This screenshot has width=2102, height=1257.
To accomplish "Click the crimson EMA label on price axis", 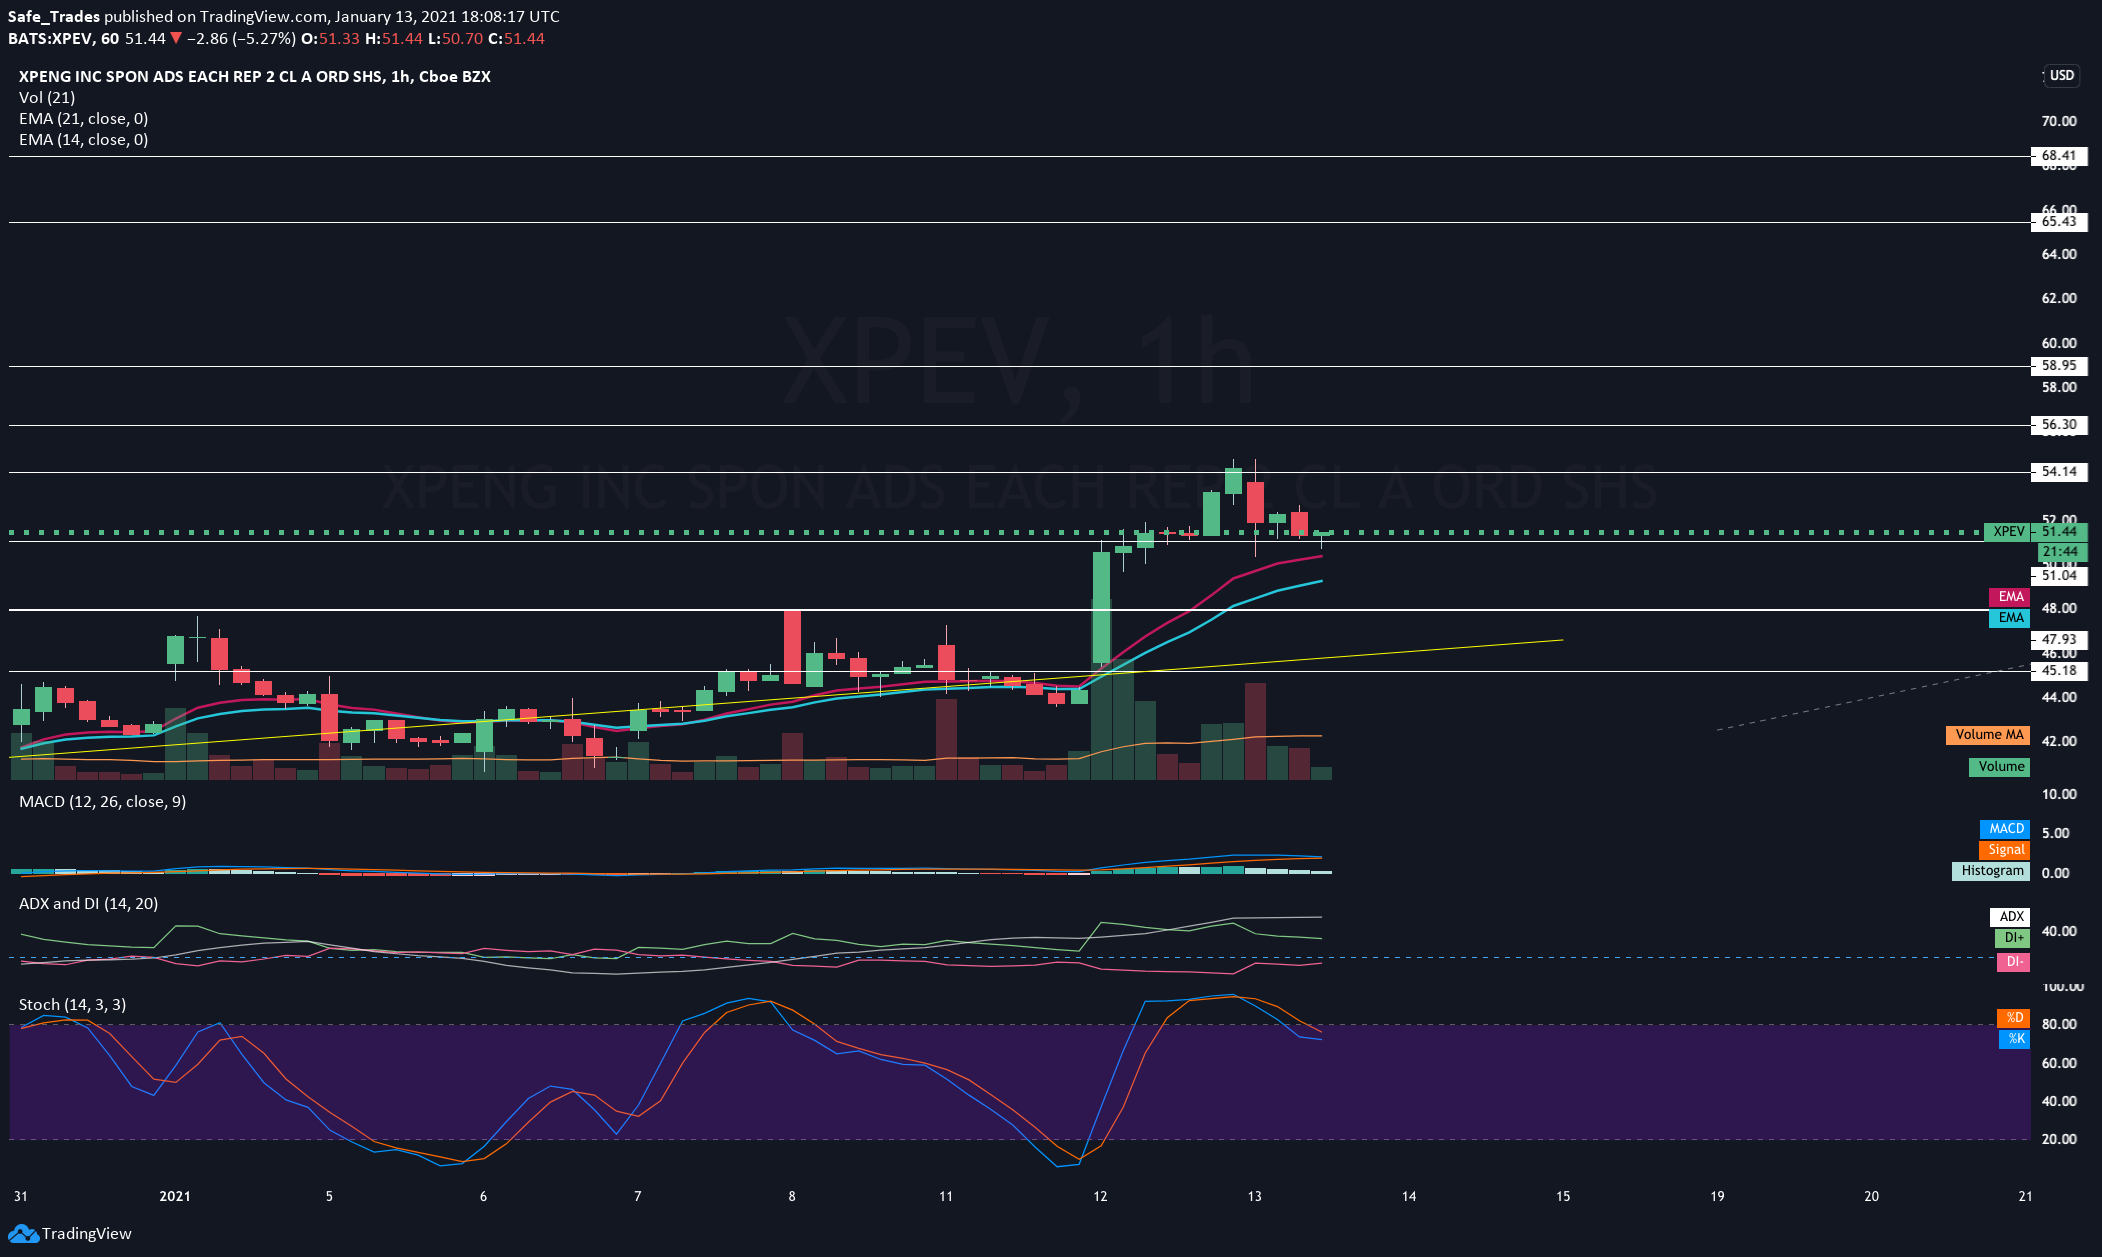I will point(2010,597).
